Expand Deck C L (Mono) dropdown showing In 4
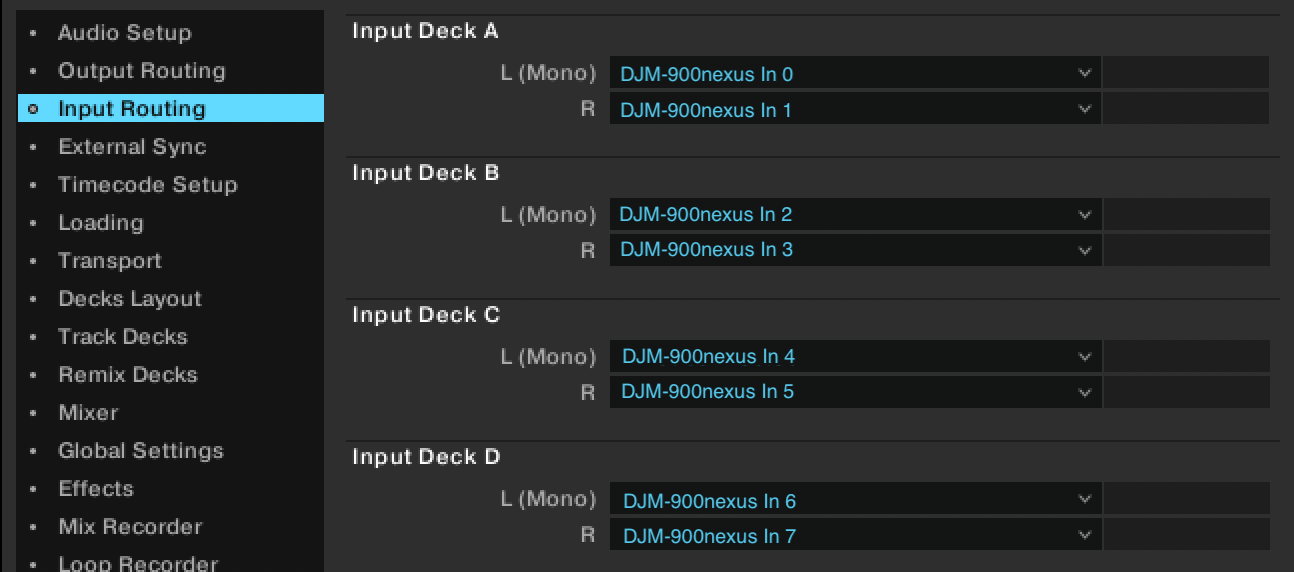 pos(855,356)
